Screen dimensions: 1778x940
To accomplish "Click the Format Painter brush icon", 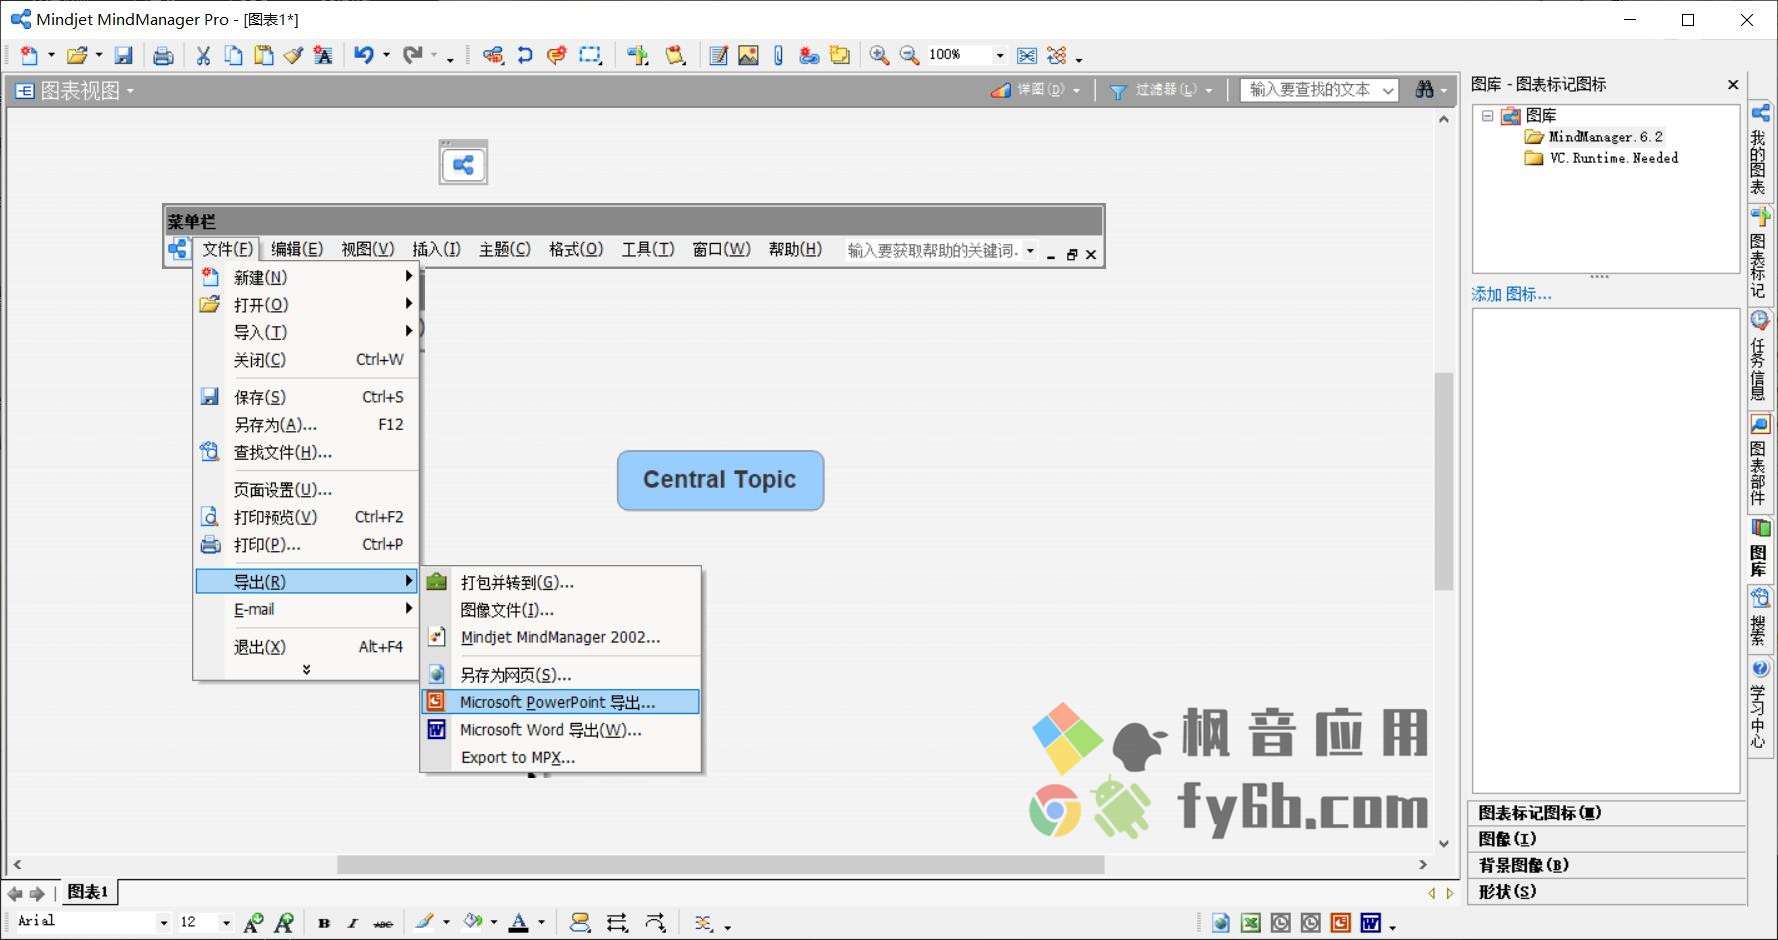I will coord(293,56).
